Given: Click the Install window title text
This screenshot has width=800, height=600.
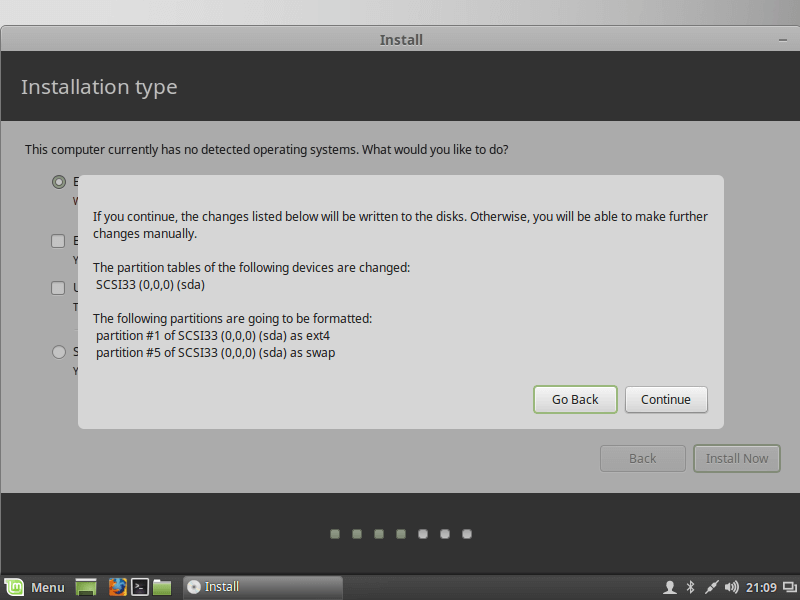Looking at the screenshot, I should coord(401,40).
